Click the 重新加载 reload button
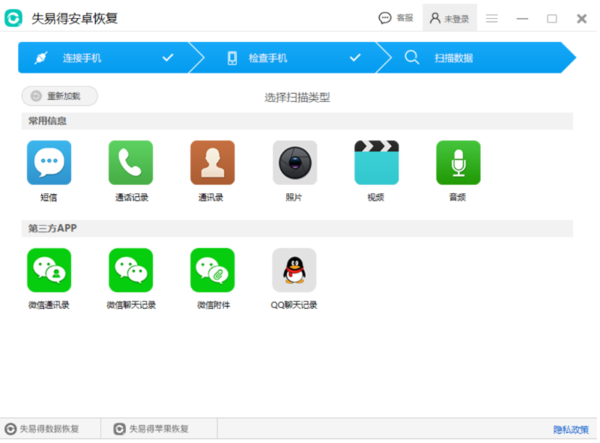Image resolution: width=600 pixels, height=443 pixels. click(60, 96)
